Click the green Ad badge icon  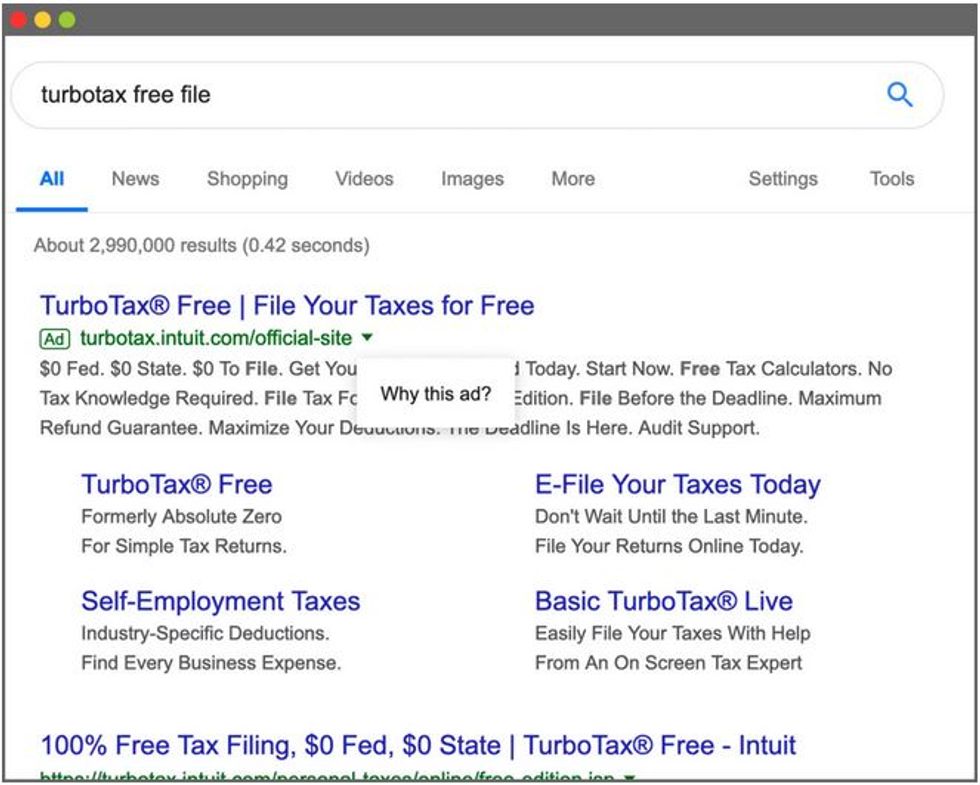[55, 338]
